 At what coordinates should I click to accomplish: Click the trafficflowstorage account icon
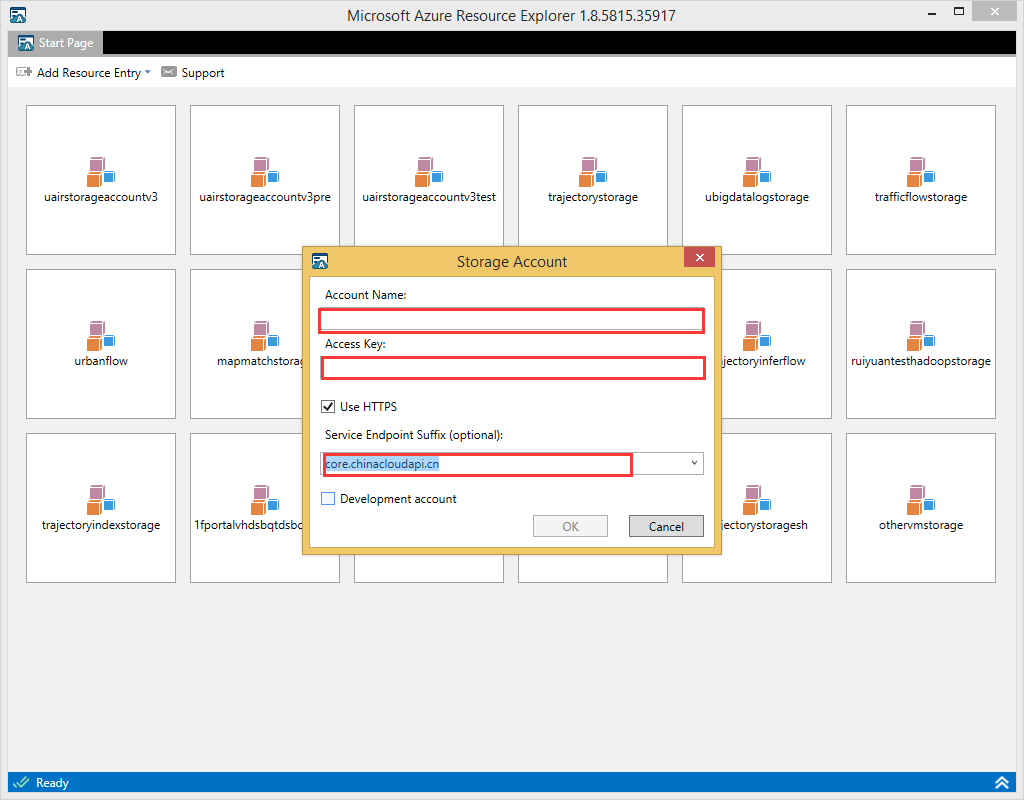[921, 172]
